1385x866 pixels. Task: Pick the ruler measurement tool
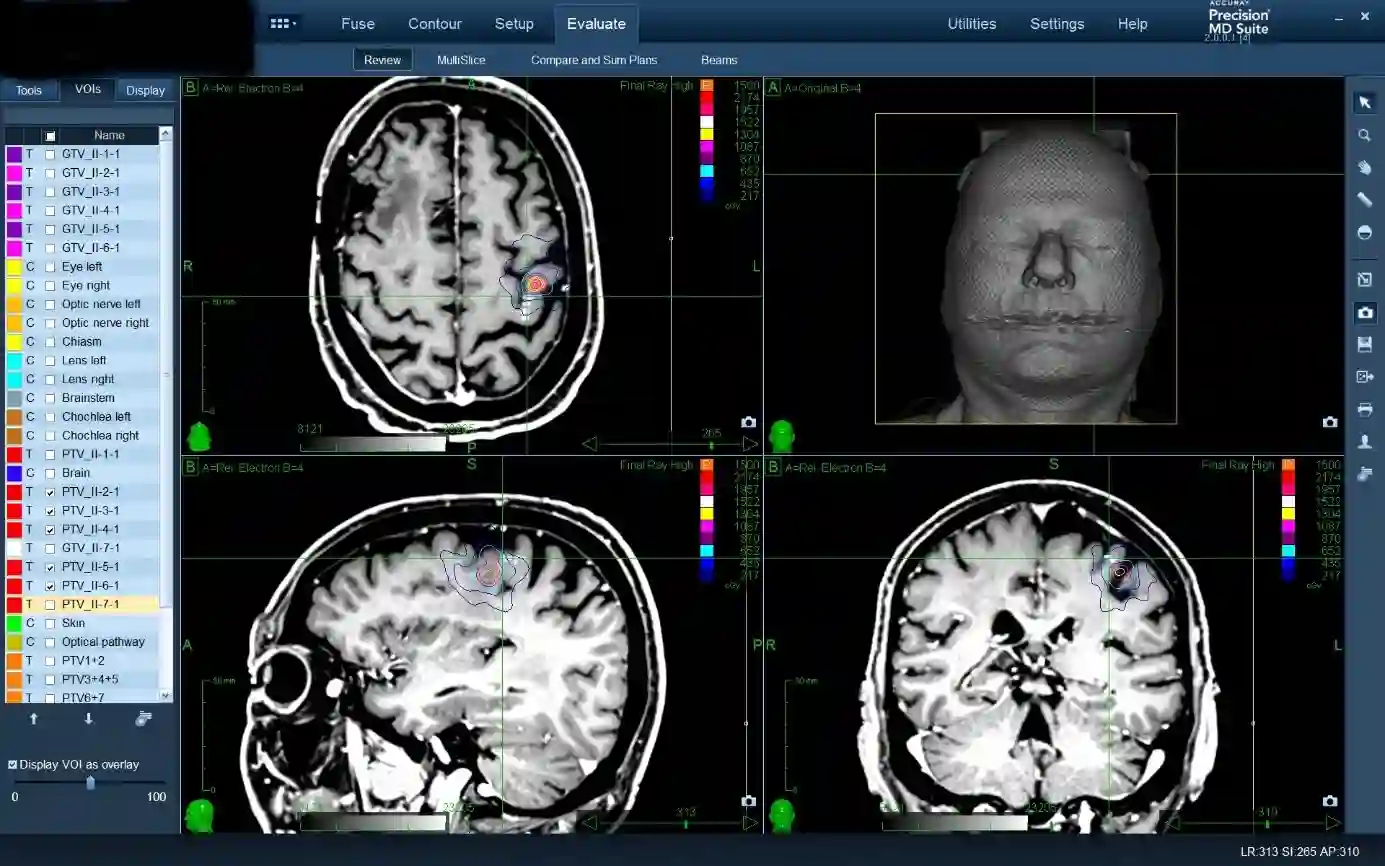(x=1365, y=200)
